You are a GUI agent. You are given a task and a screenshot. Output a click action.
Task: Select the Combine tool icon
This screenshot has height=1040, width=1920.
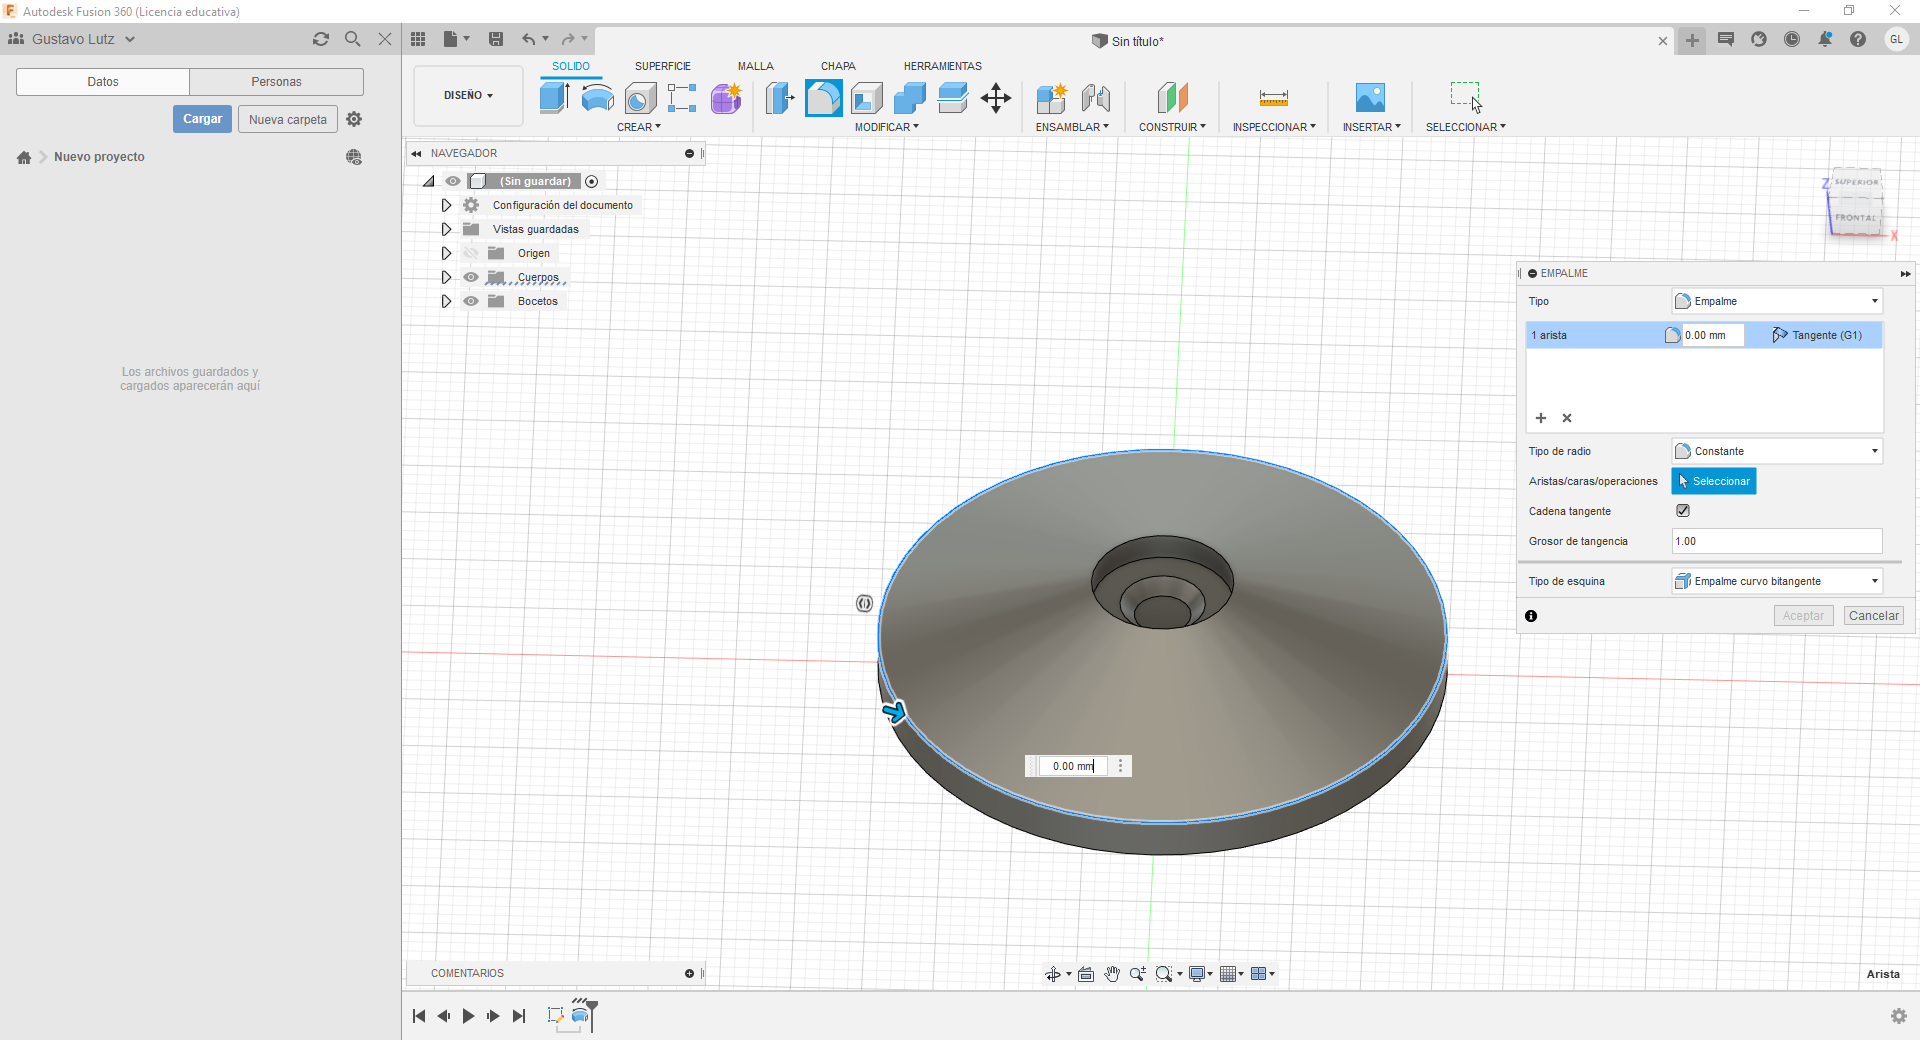pos(910,98)
